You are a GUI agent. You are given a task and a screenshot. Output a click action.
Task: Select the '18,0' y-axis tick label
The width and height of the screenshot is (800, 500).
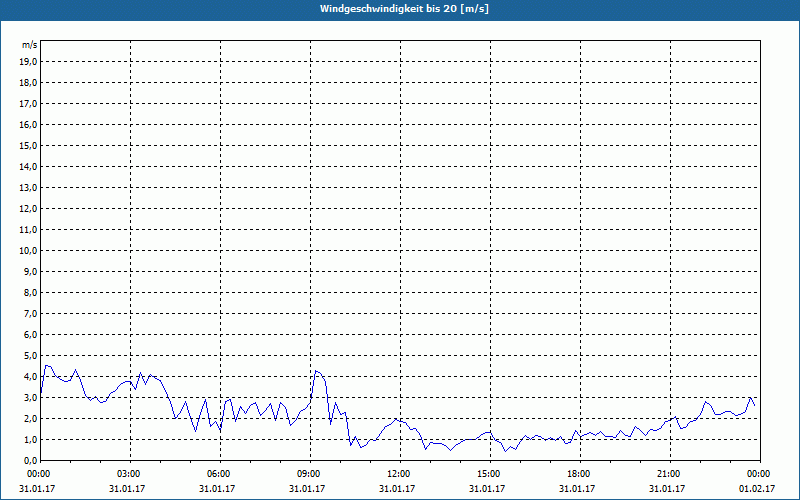tap(28, 83)
